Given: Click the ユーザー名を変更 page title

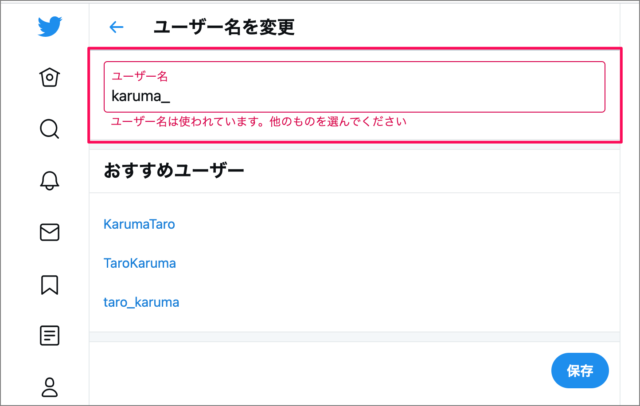Looking at the screenshot, I should point(223,28).
